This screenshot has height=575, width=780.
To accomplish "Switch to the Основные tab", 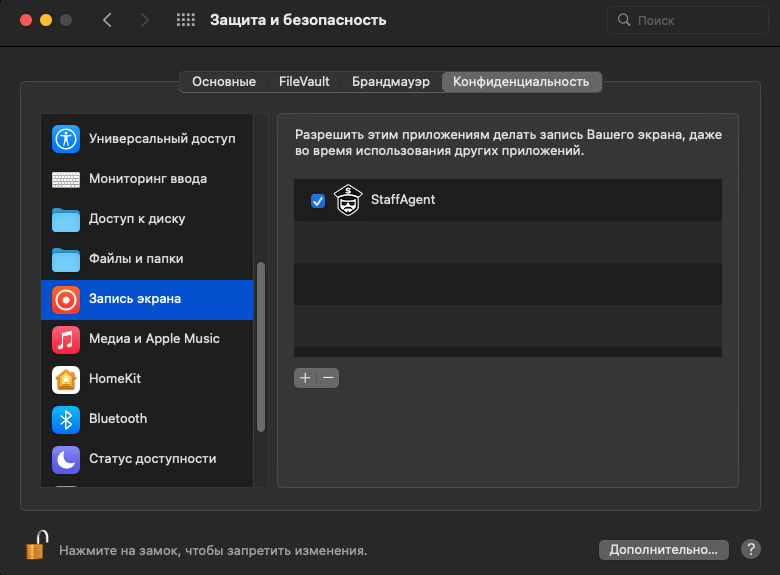I will click(x=224, y=82).
